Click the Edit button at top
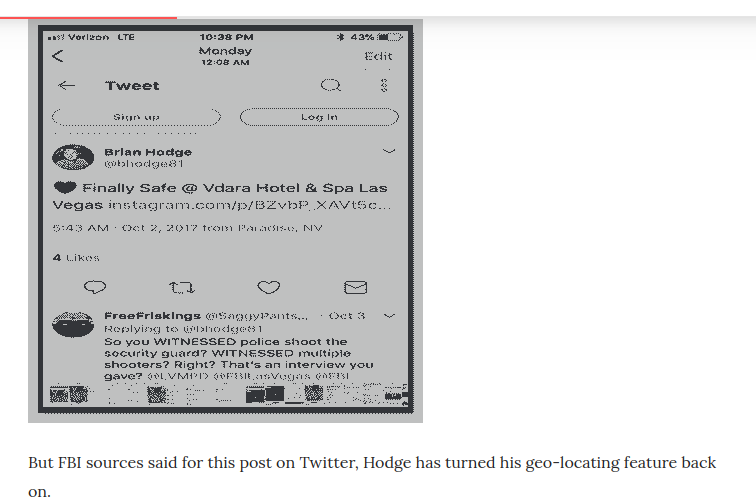This screenshot has height=501, width=756. (378, 56)
